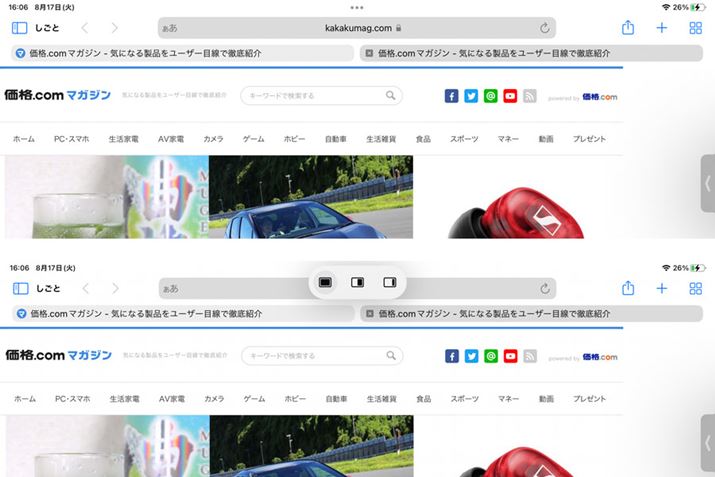Open RSS feed icon in upper screenshot page
The height and width of the screenshot is (477, 715).
529,96
